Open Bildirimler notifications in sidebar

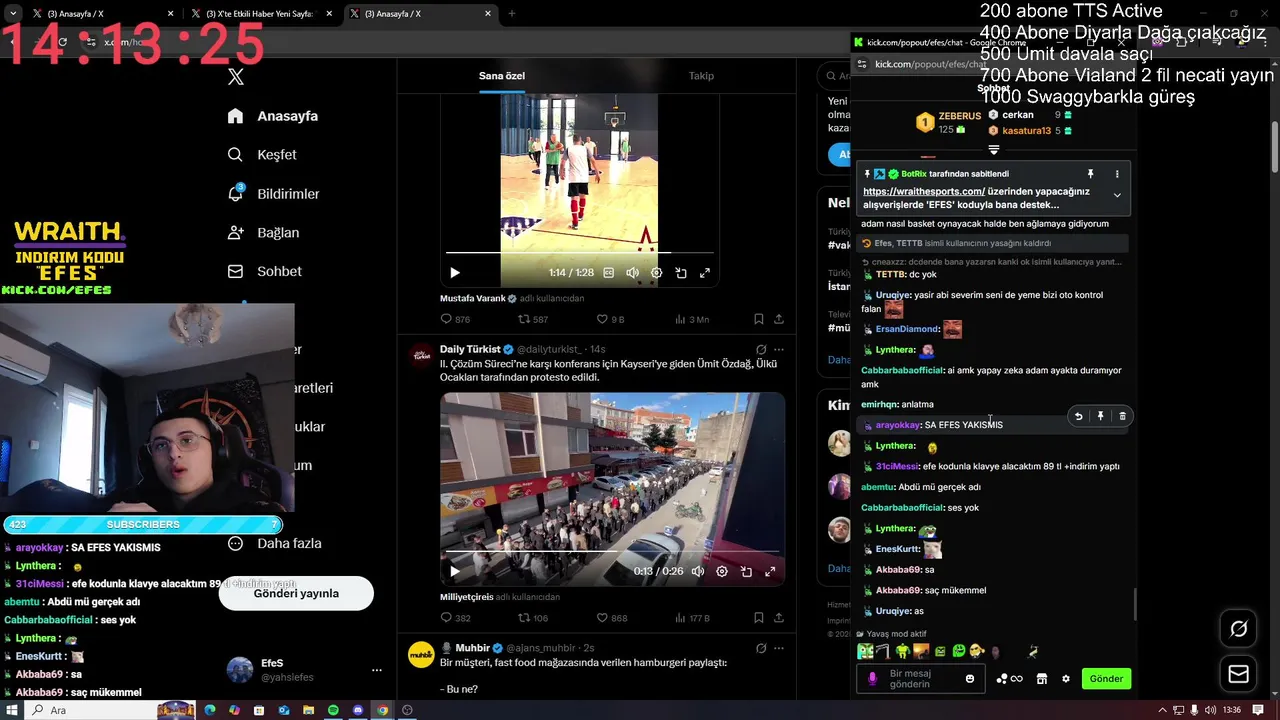[x=273, y=194]
